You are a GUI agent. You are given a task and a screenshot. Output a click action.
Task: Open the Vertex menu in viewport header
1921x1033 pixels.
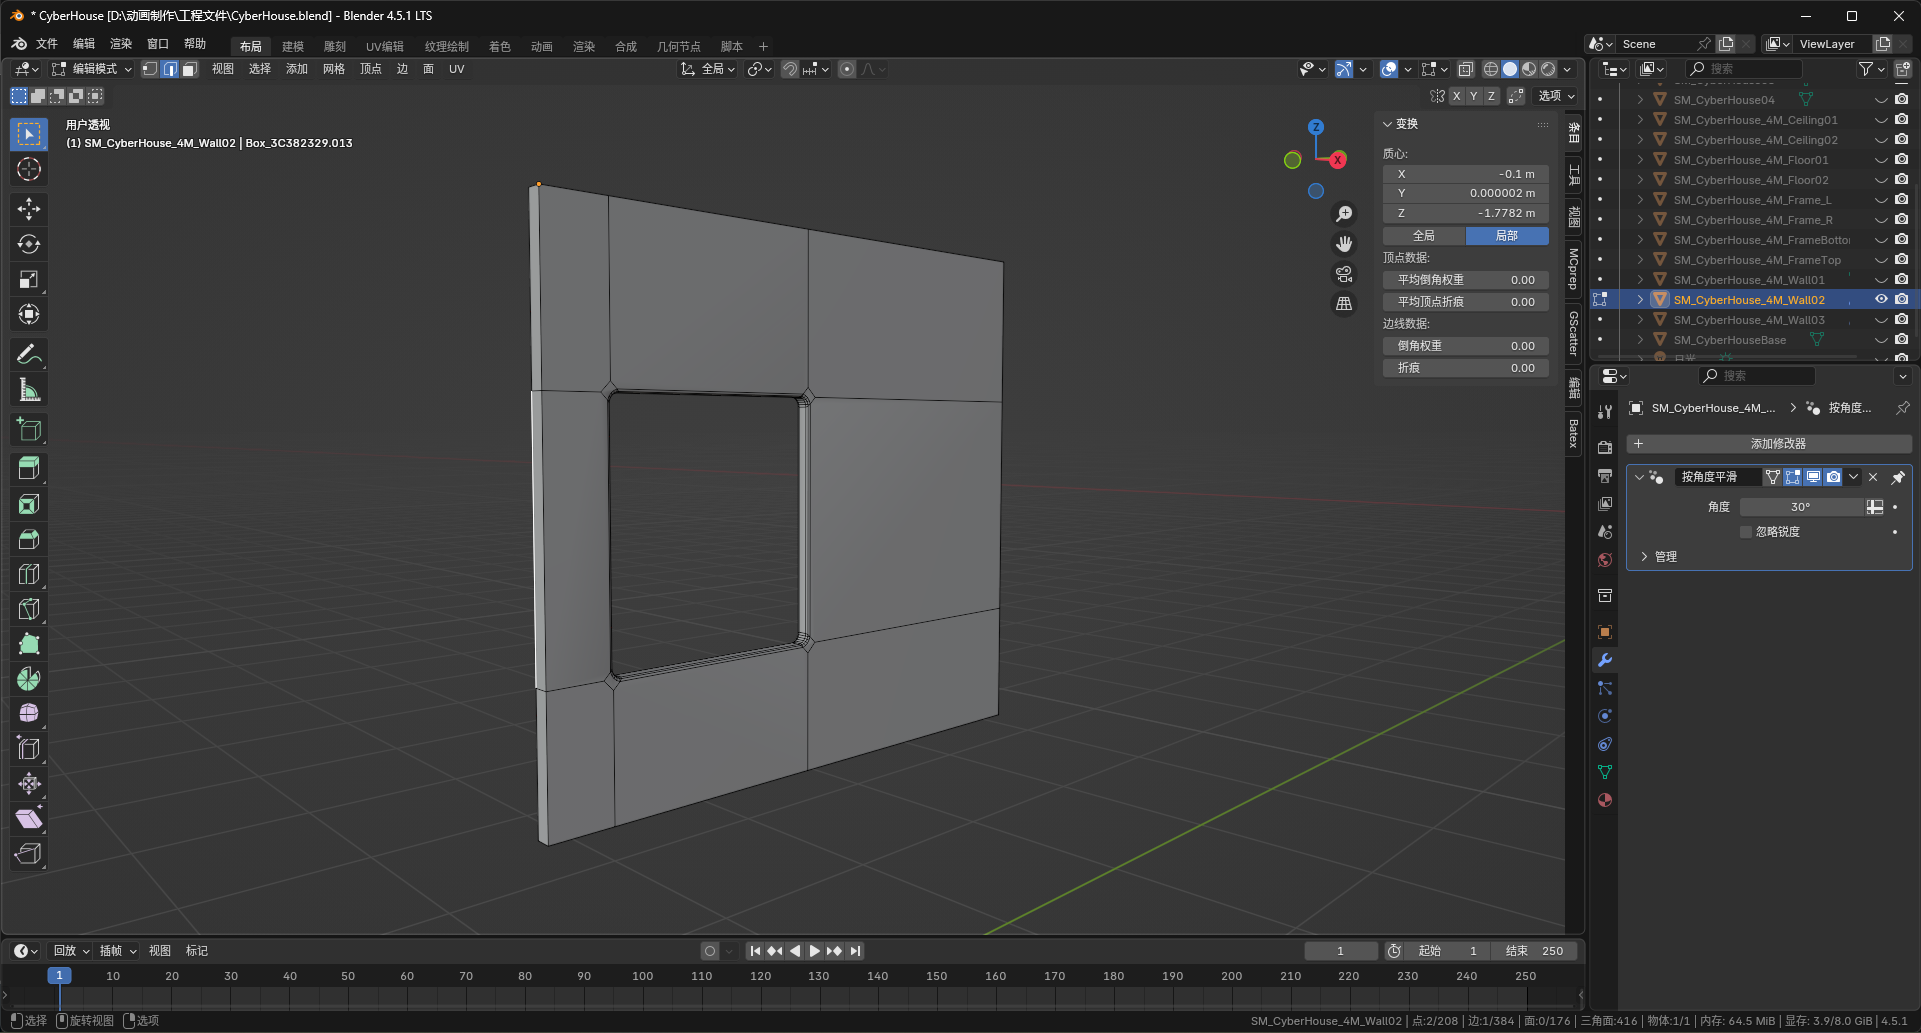(x=371, y=69)
